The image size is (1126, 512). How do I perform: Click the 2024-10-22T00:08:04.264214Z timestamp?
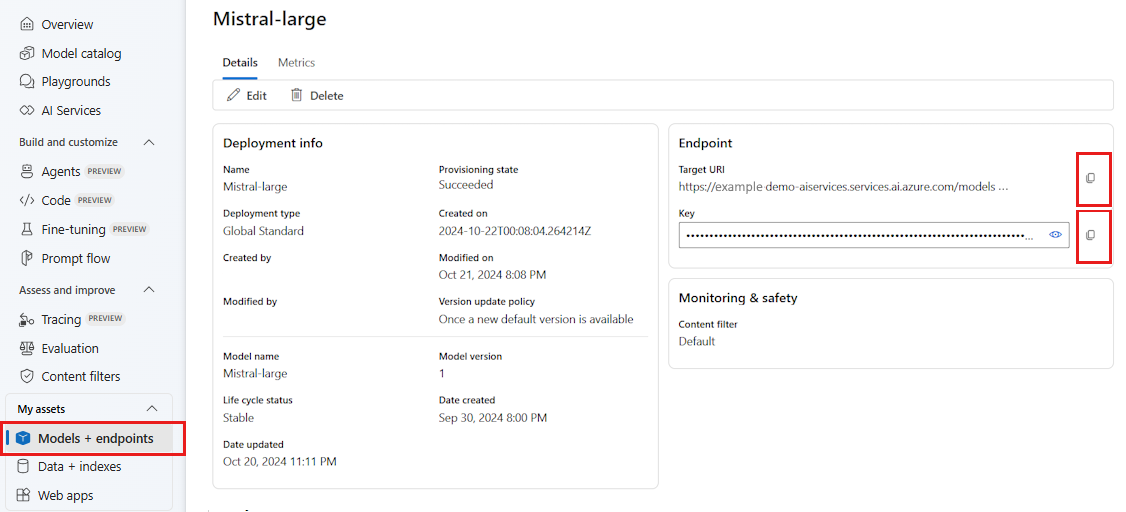514,231
